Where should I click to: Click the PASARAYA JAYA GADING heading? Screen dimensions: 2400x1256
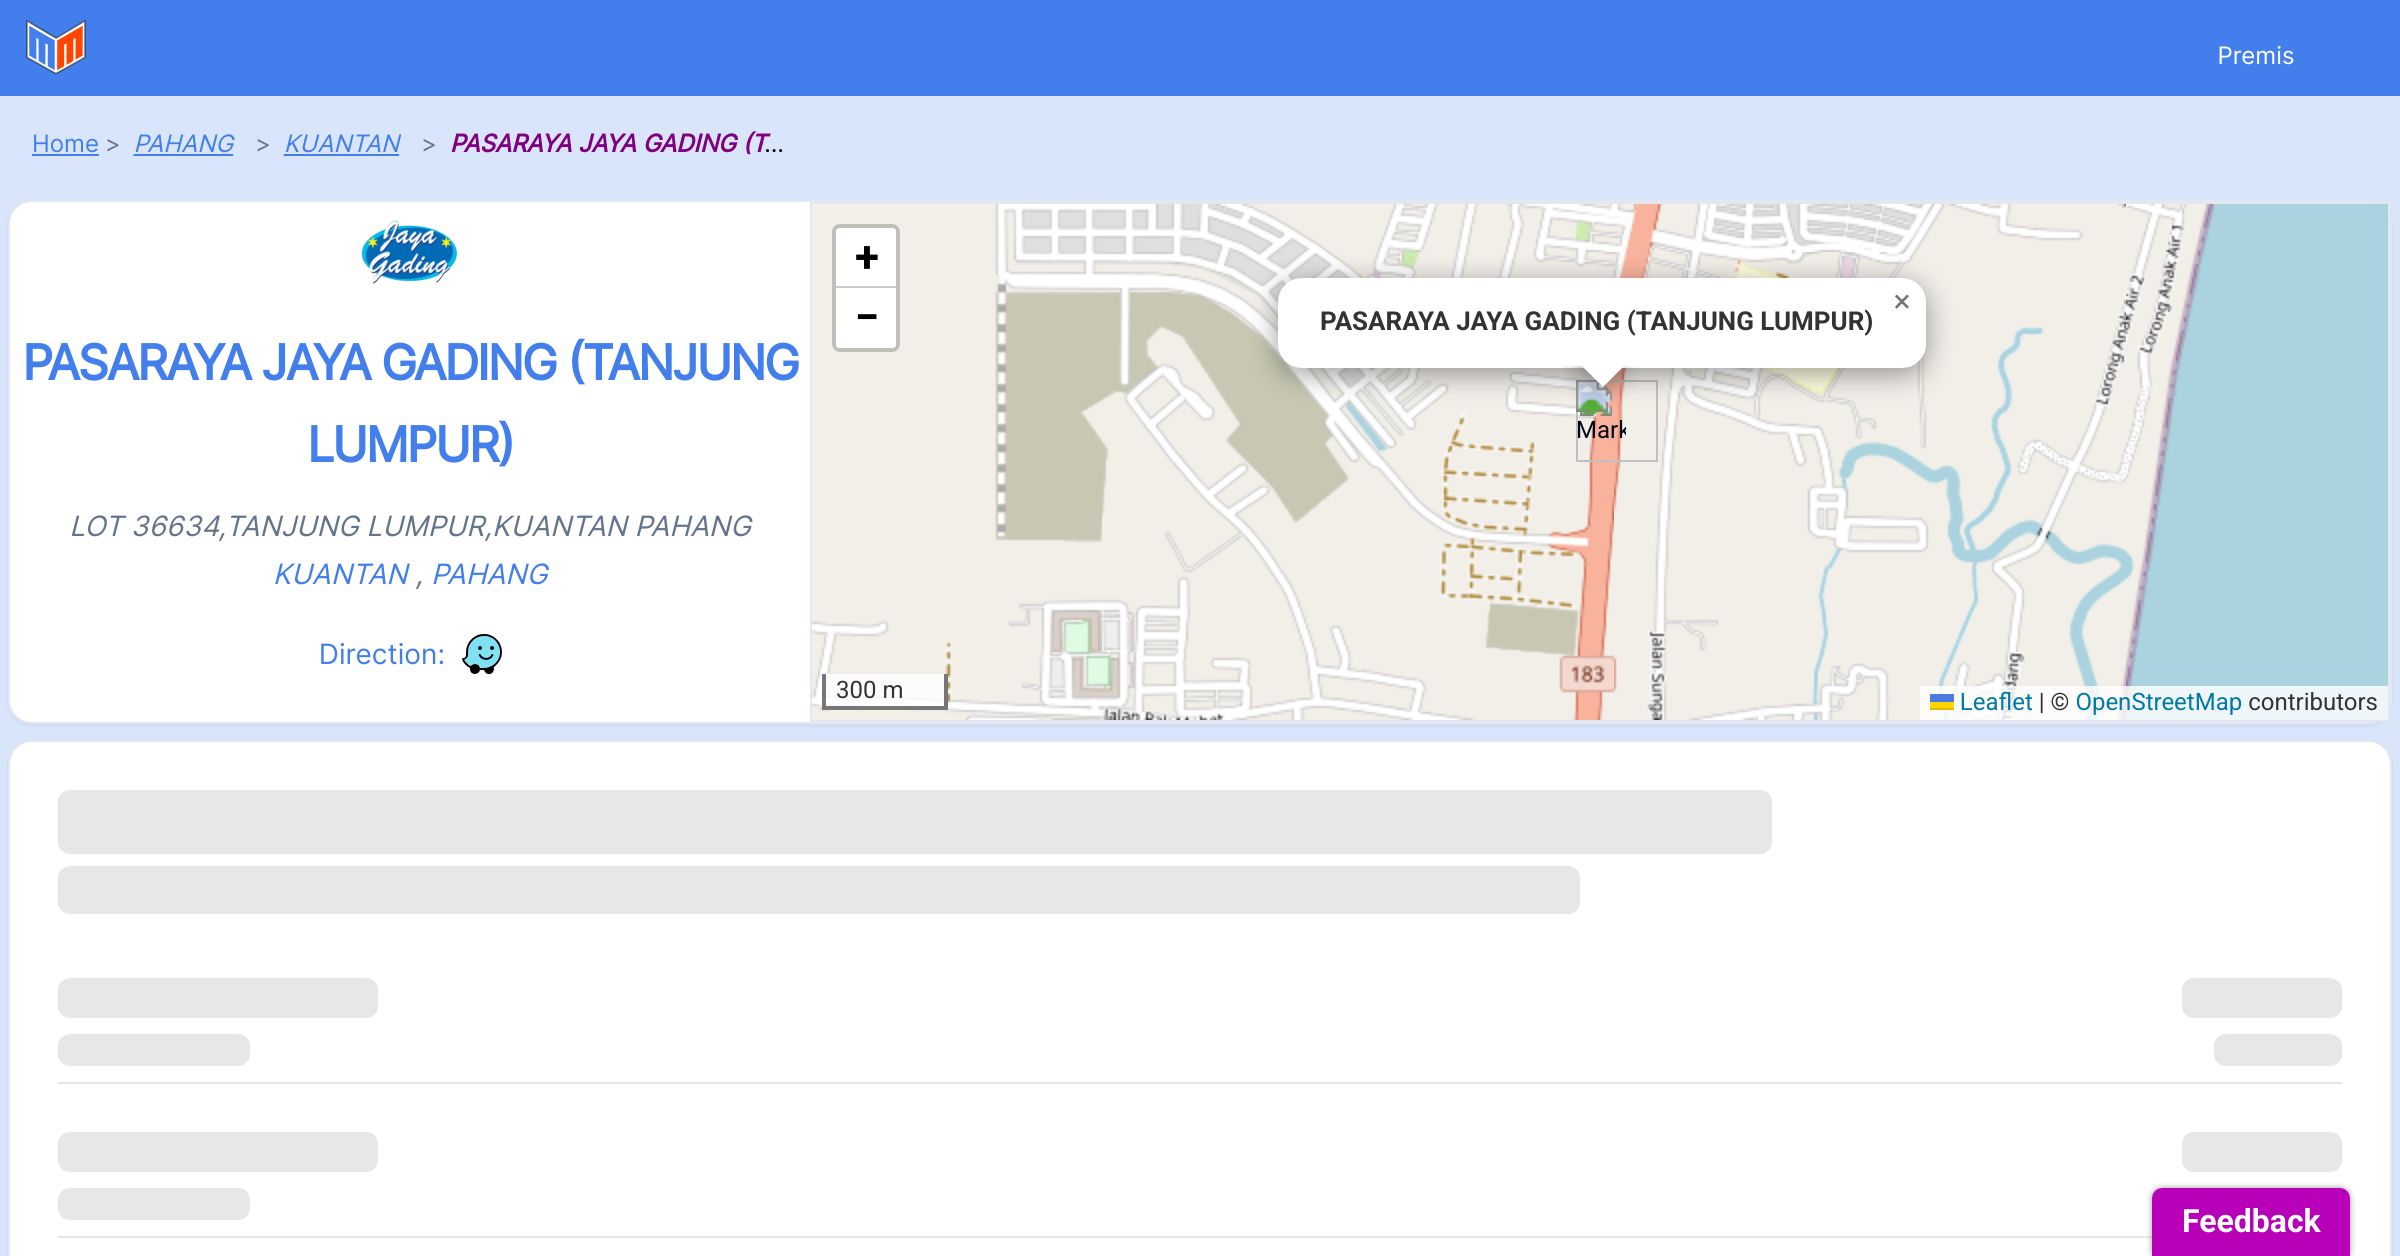tap(411, 403)
